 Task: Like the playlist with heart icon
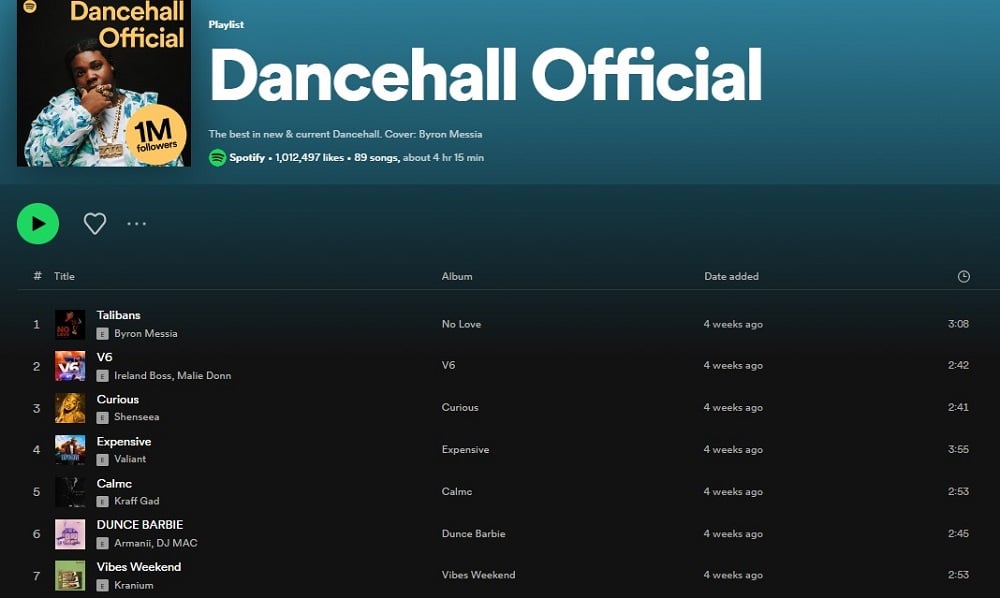coord(95,224)
